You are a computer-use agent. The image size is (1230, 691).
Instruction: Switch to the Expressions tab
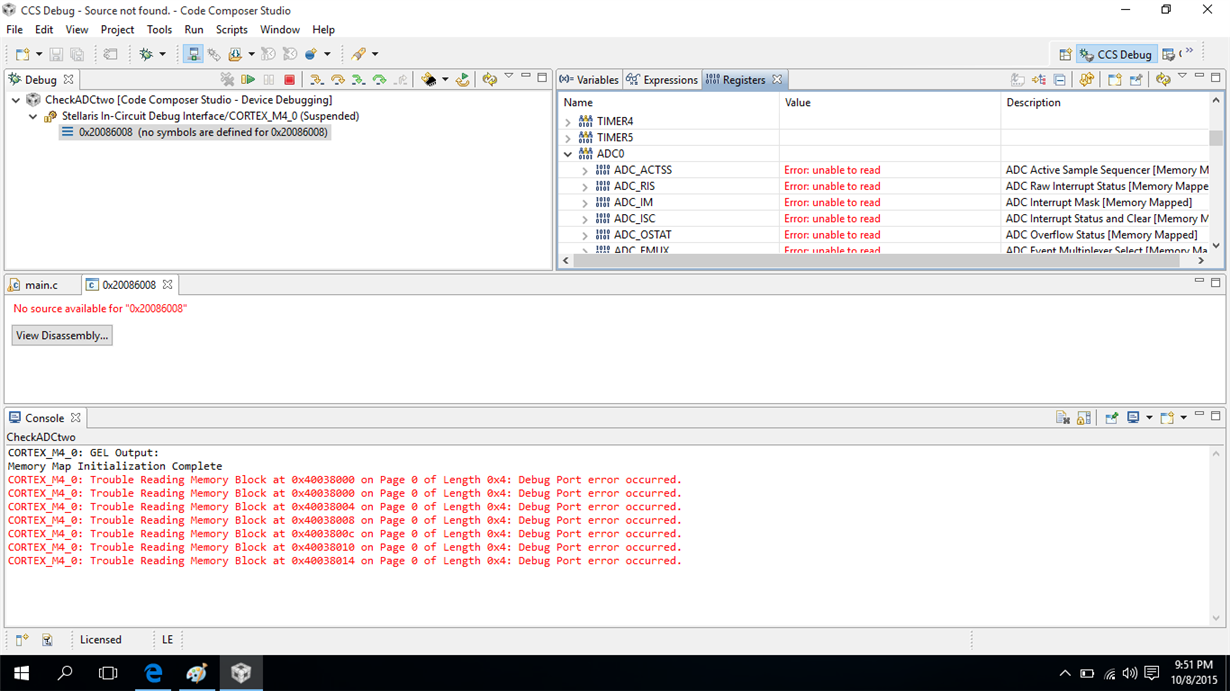(x=662, y=80)
